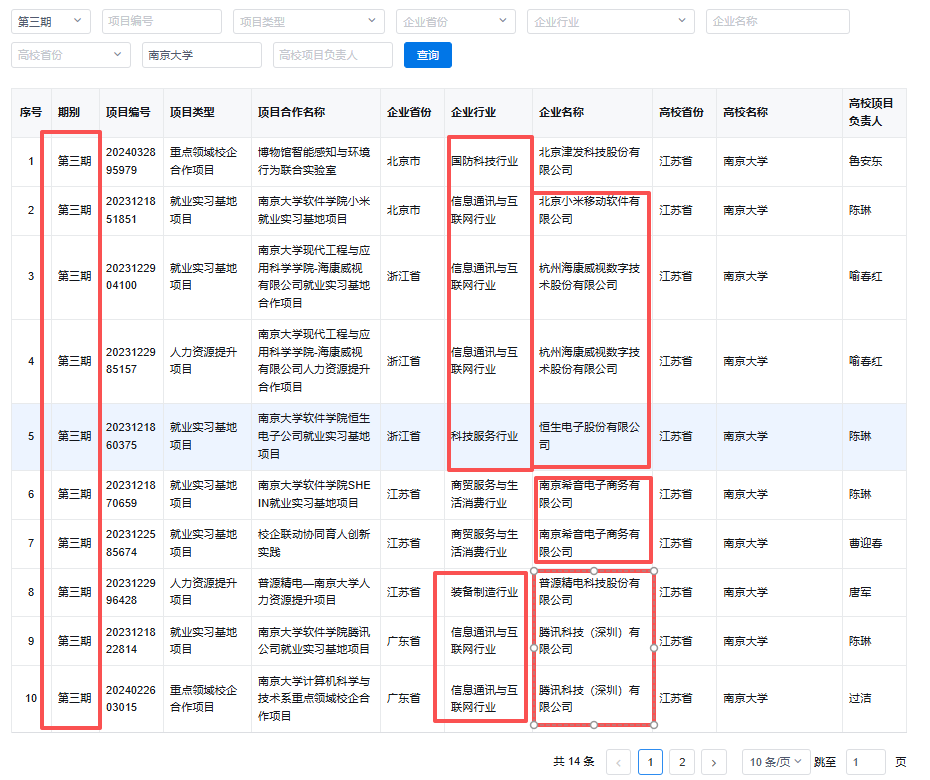Open the 项目类型 dropdown
This screenshot has width=930, height=780.
pyautogui.click(x=308, y=21)
